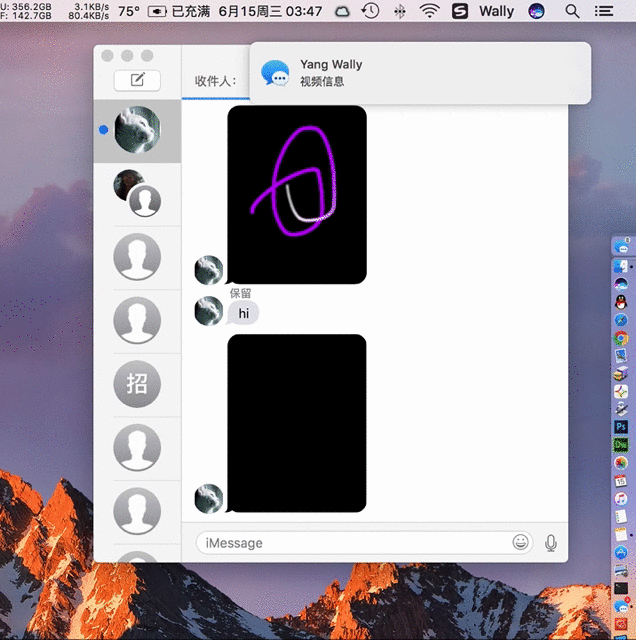Open the purple digital touch drawing message
The image size is (636, 640).
click(296, 194)
